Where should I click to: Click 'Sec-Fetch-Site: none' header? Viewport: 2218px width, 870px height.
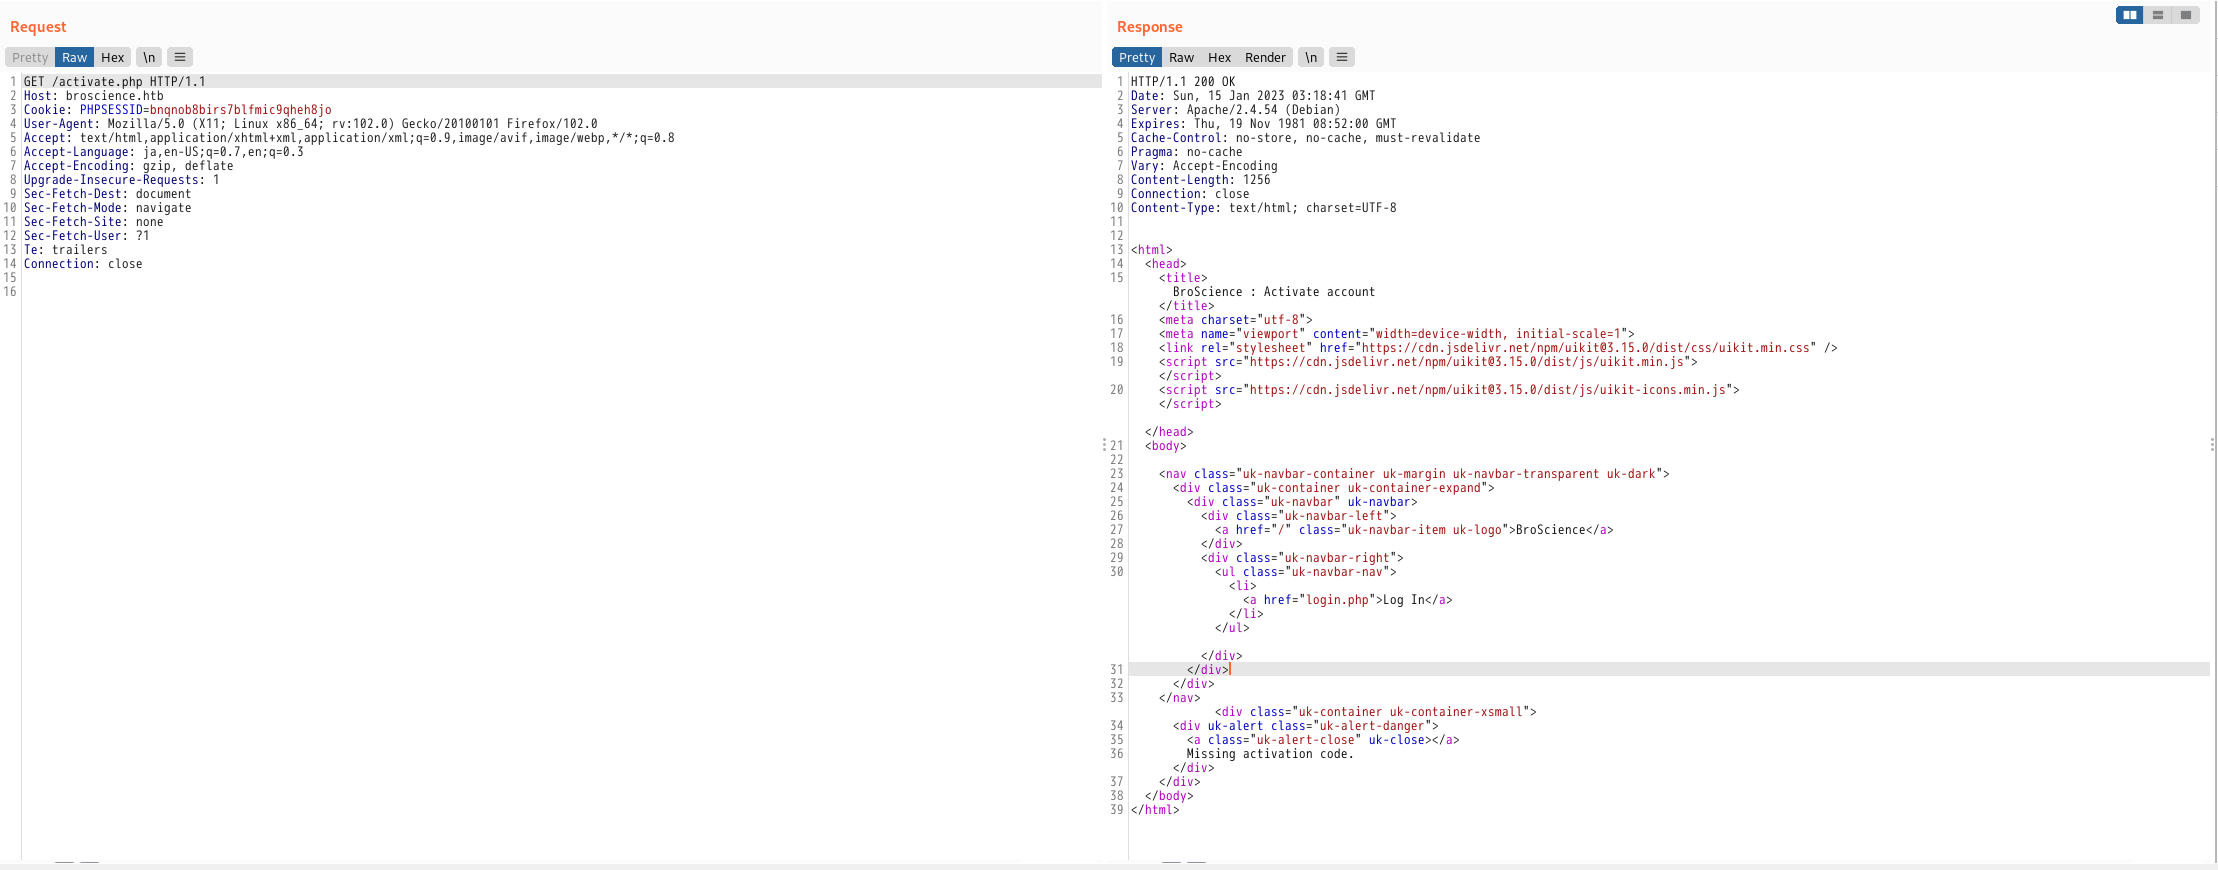(x=94, y=222)
